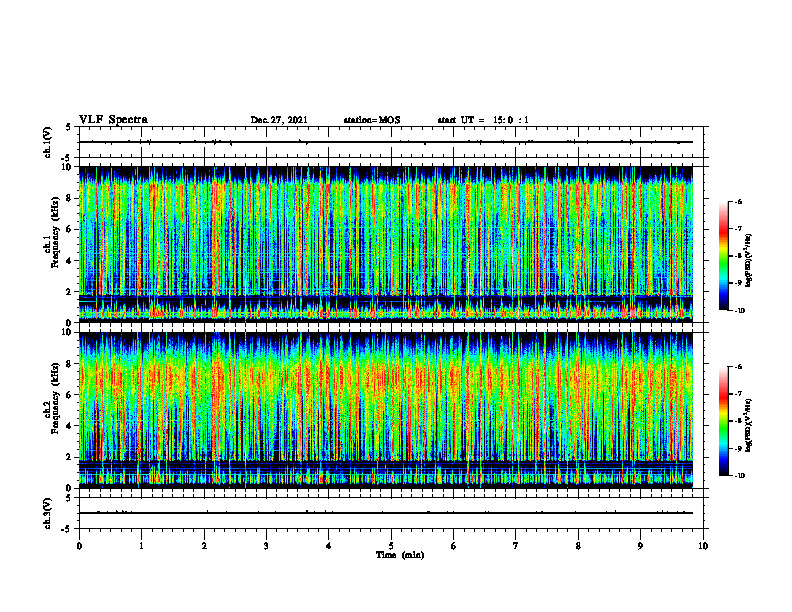Click the ch.1 spectrogram color scale bar
This screenshot has width=792, height=612.
[723, 256]
